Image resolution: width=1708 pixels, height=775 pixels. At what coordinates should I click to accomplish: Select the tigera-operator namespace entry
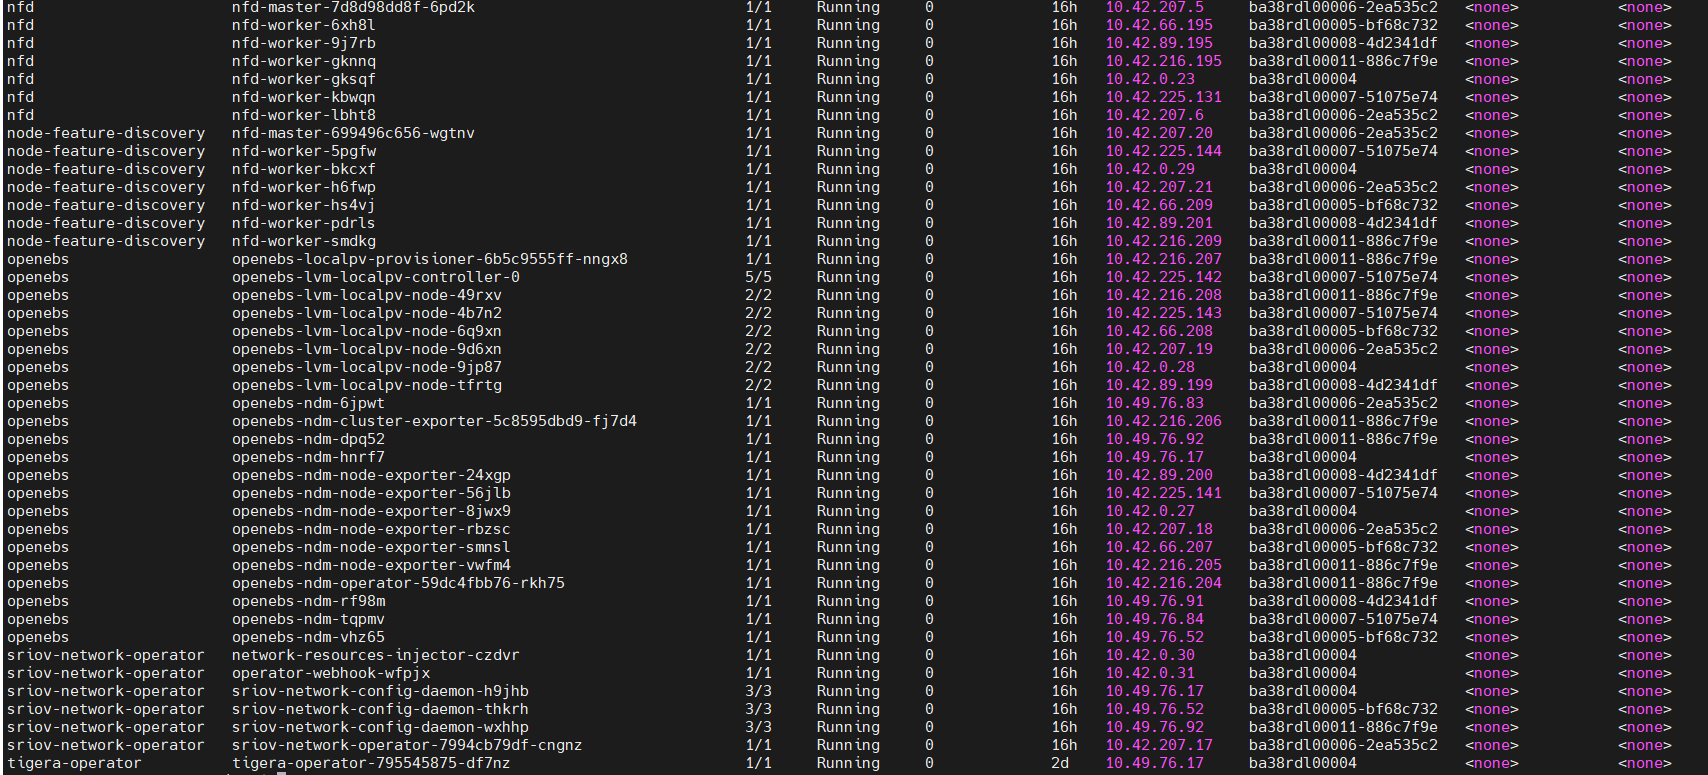[x=74, y=763]
